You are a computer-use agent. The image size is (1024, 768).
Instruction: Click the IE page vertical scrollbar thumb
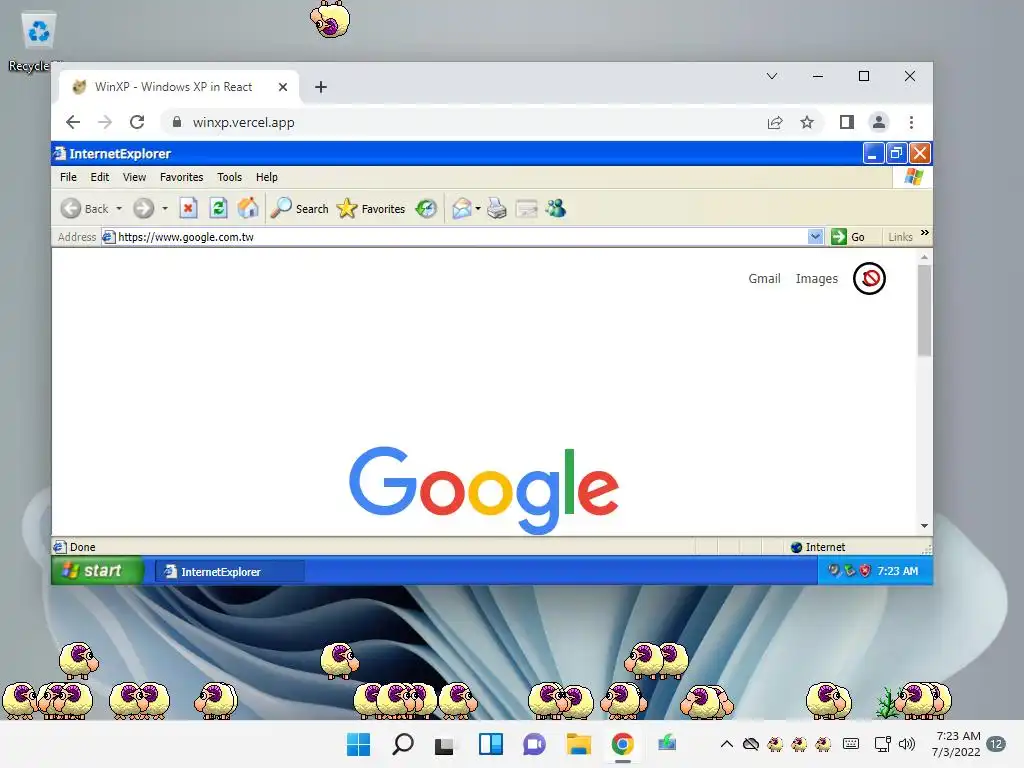[924, 310]
